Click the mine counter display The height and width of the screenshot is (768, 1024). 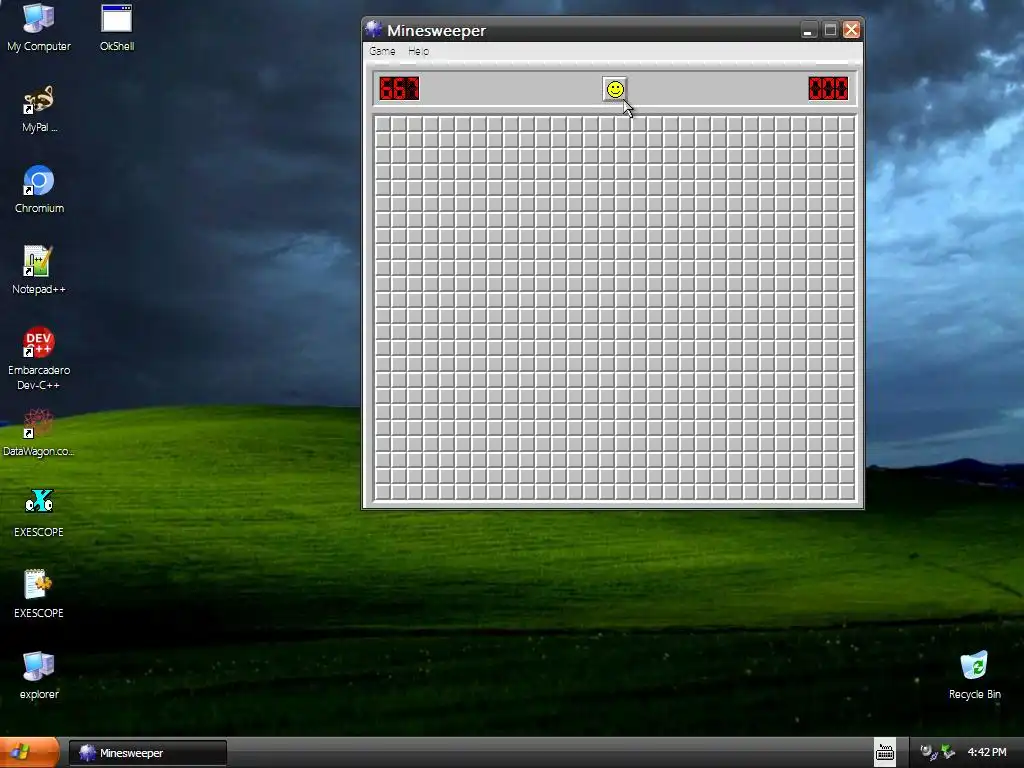pyautogui.click(x=399, y=89)
